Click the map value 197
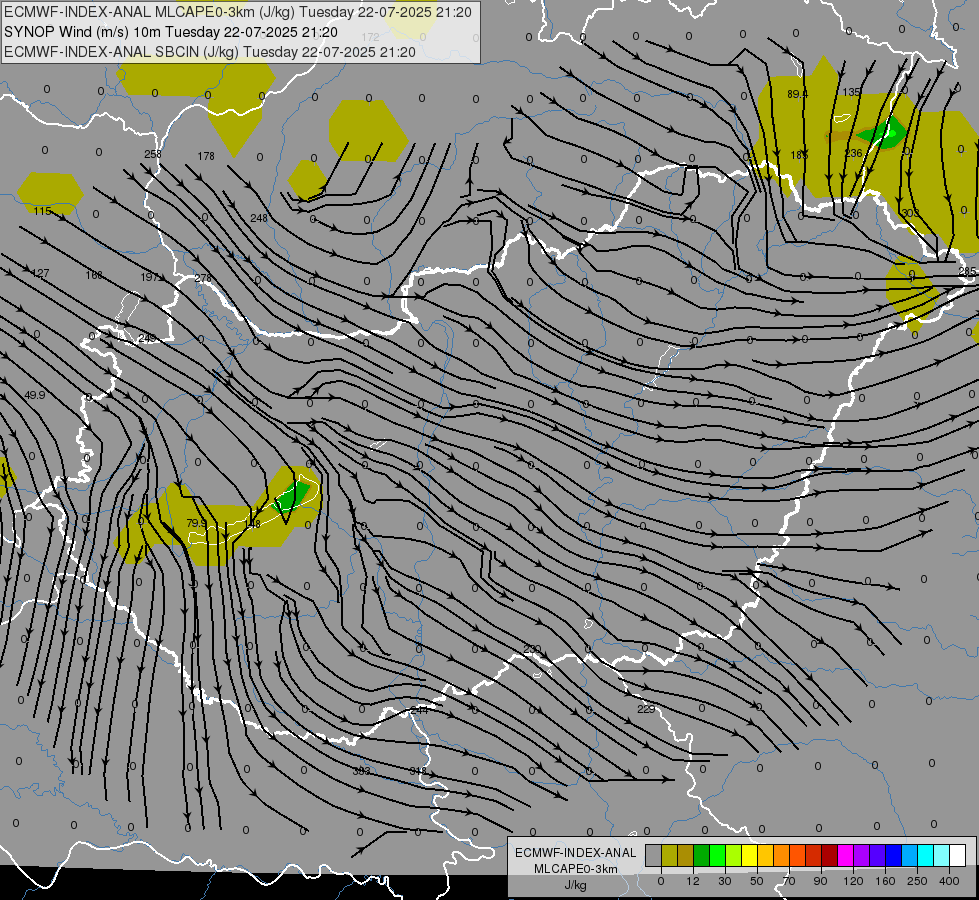The height and width of the screenshot is (900, 979). click(x=149, y=277)
